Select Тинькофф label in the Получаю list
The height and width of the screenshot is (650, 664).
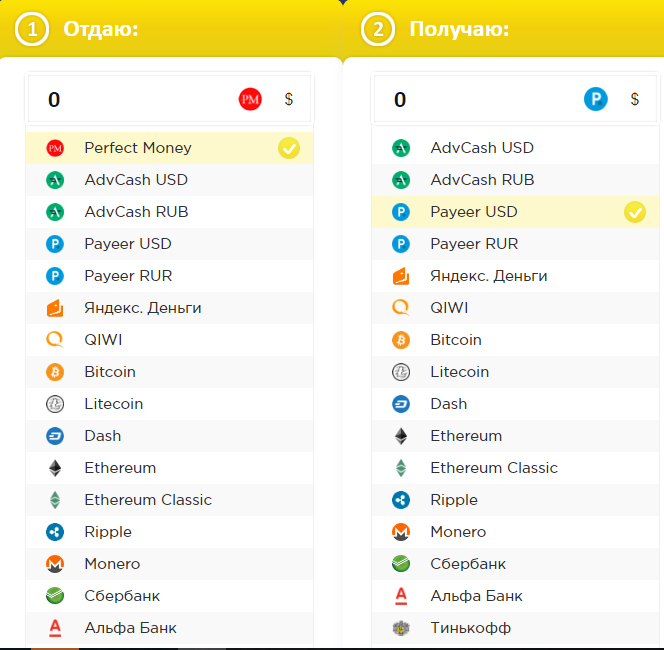point(470,628)
